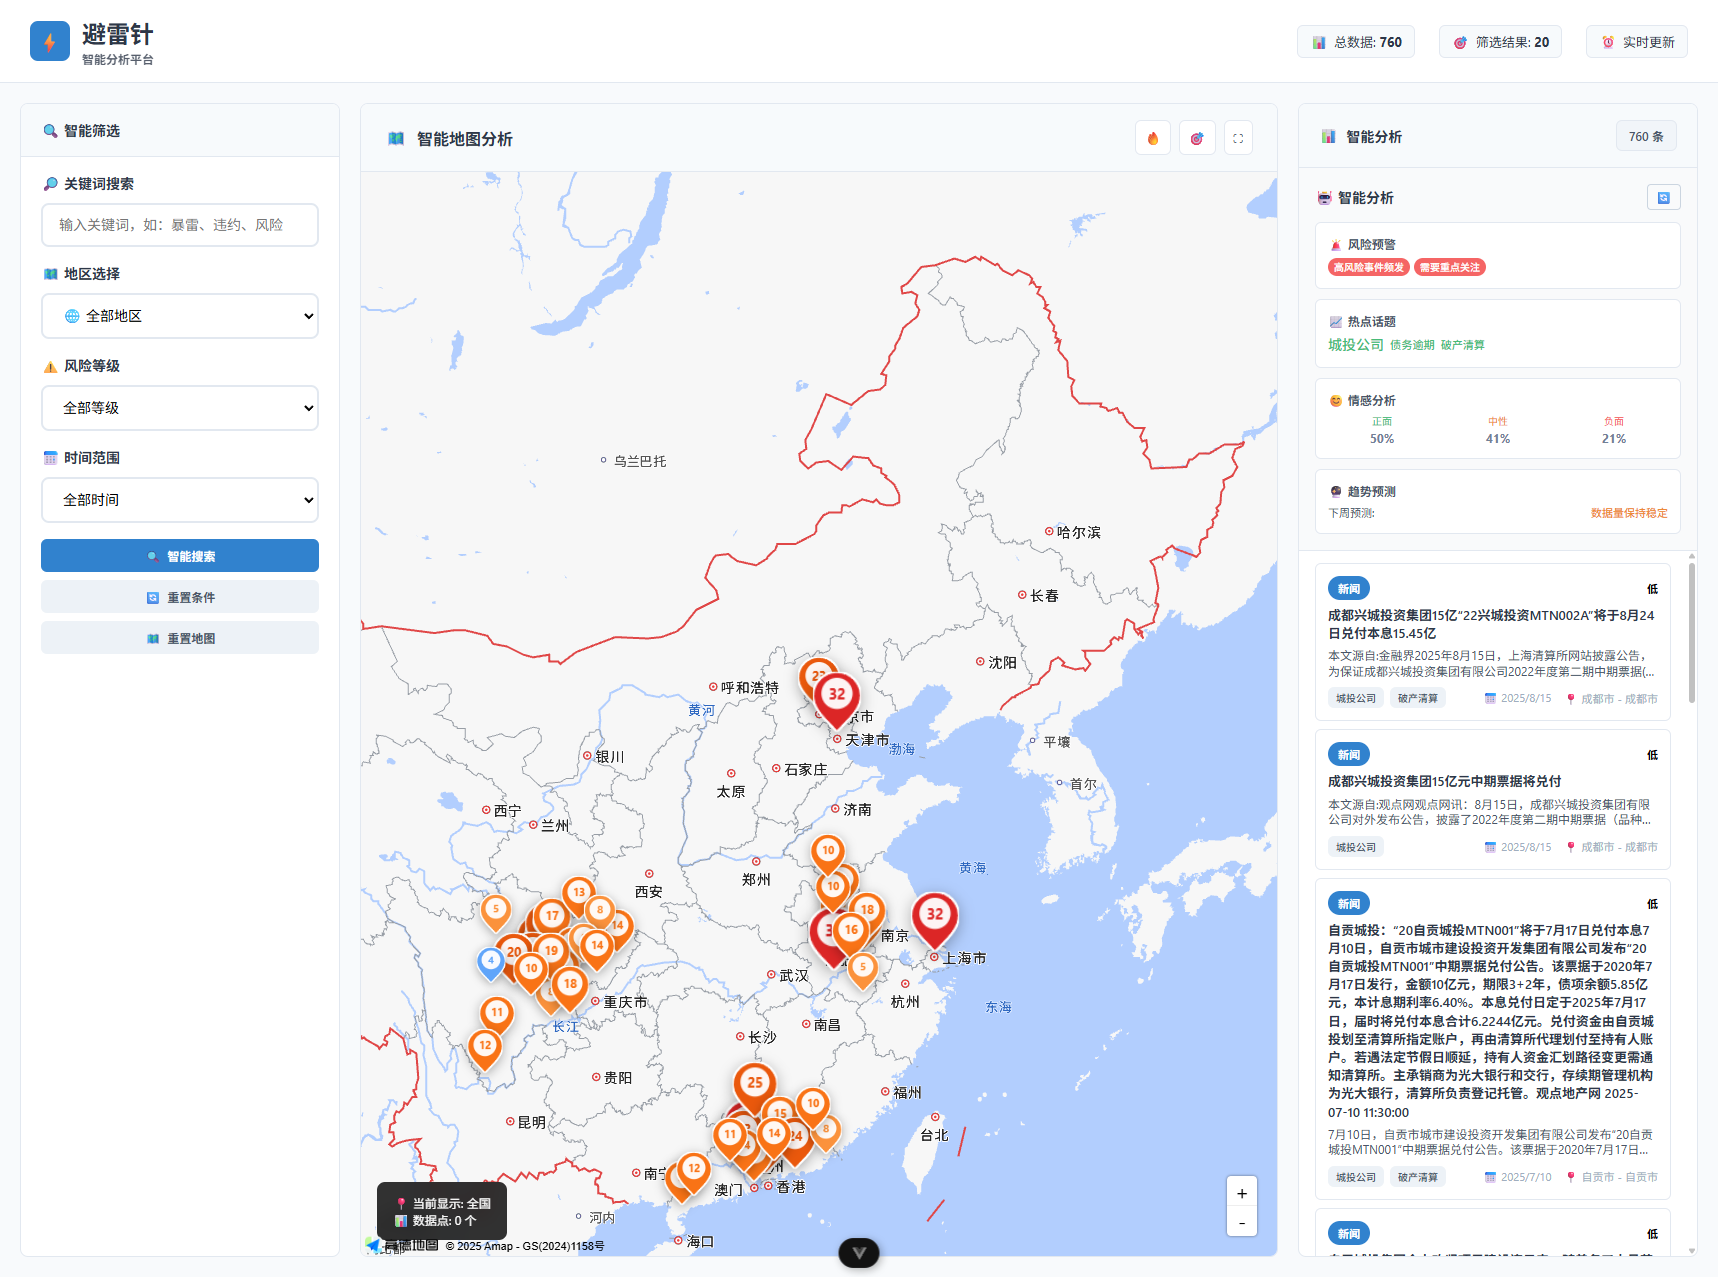Toggle the target marker view icon
The width and height of the screenshot is (1718, 1277).
click(x=1197, y=138)
